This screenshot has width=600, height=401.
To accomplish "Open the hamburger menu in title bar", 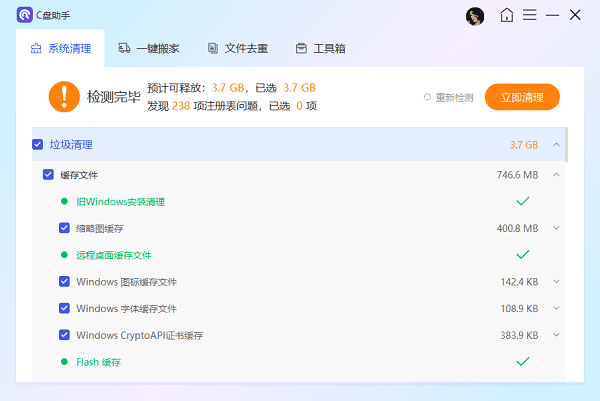I will coord(529,15).
